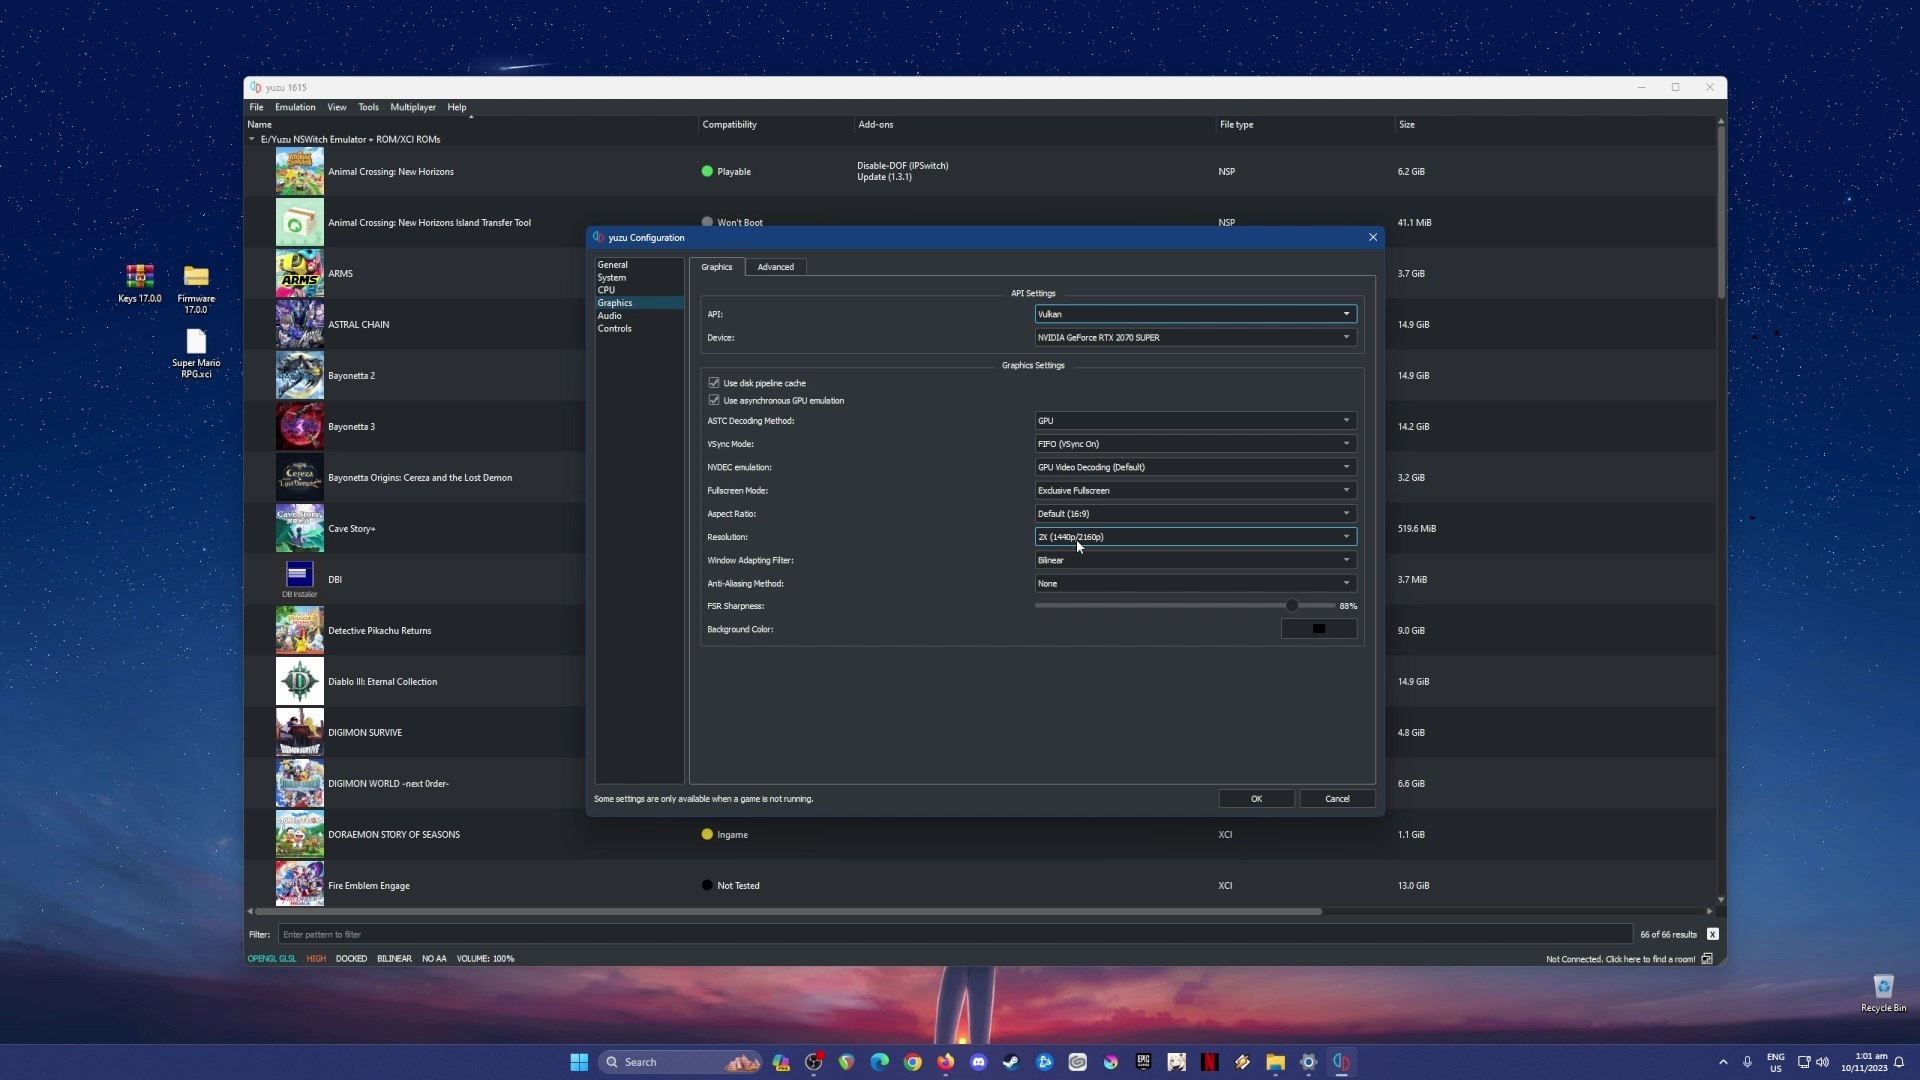Screen dimensions: 1920x1080
Task: Open Microsoft Edge from taskbar
Action: pyautogui.click(x=880, y=1062)
